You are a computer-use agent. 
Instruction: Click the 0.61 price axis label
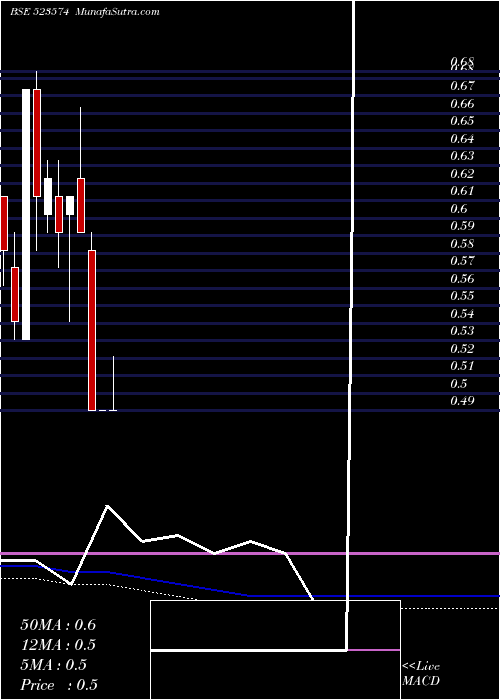point(462,191)
